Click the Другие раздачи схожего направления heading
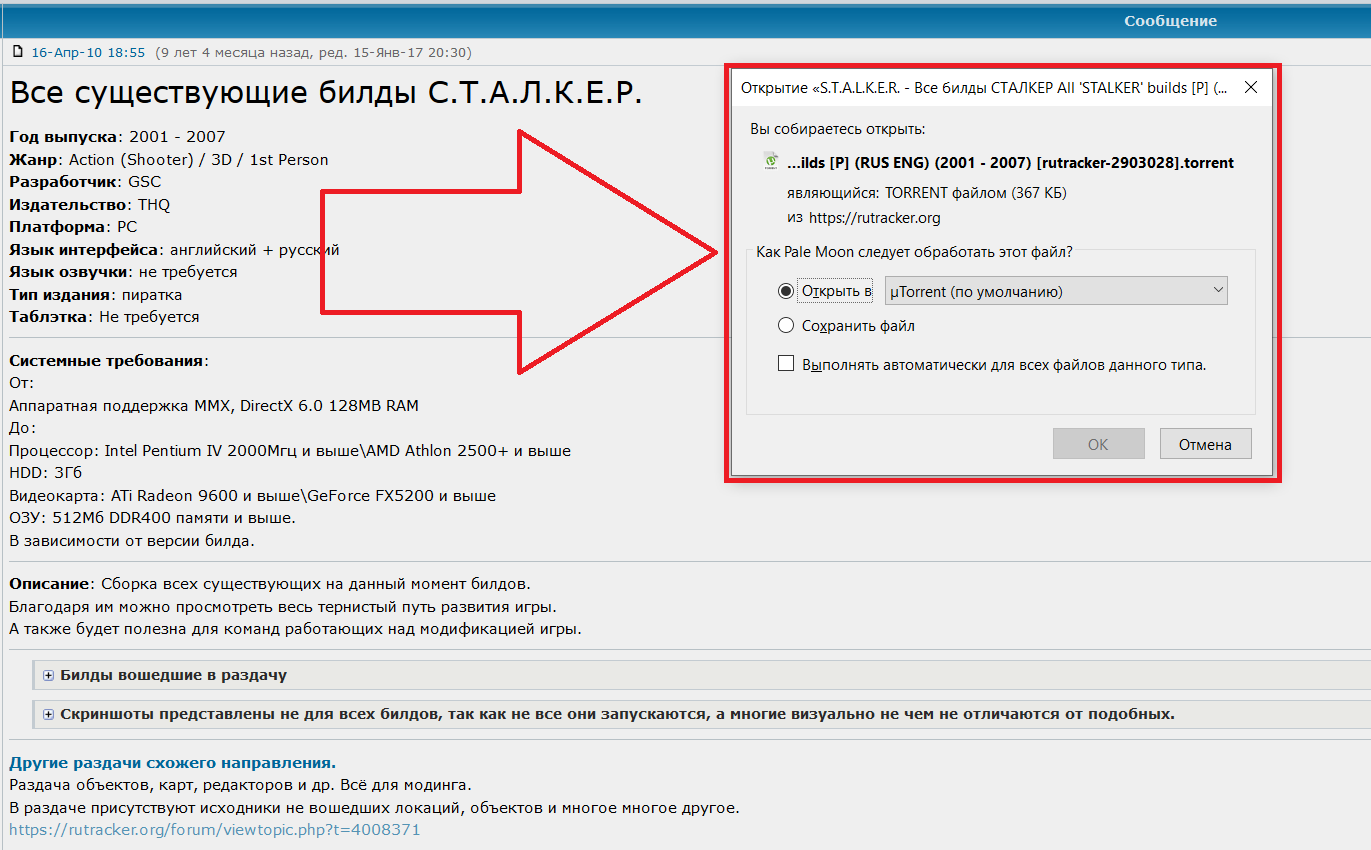The image size is (1371, 850). click(172, 763)
